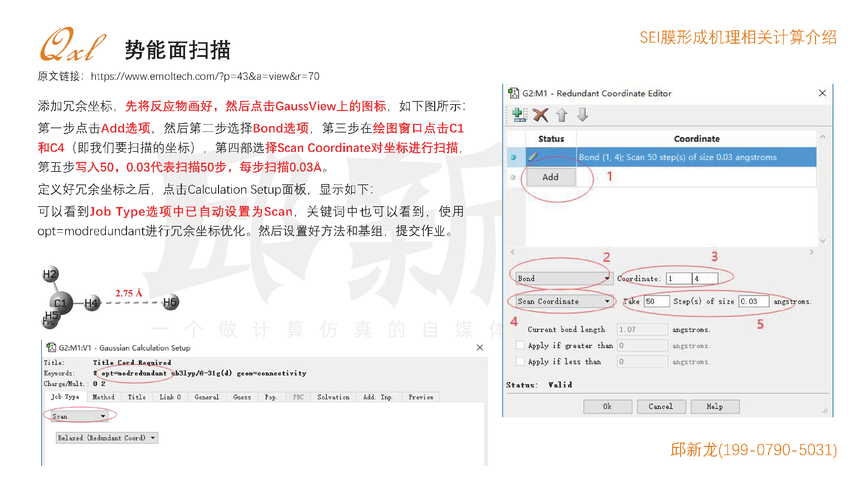Close the Redundant Coordinate Editor window

pyautogui.click(x=821, y=92)
